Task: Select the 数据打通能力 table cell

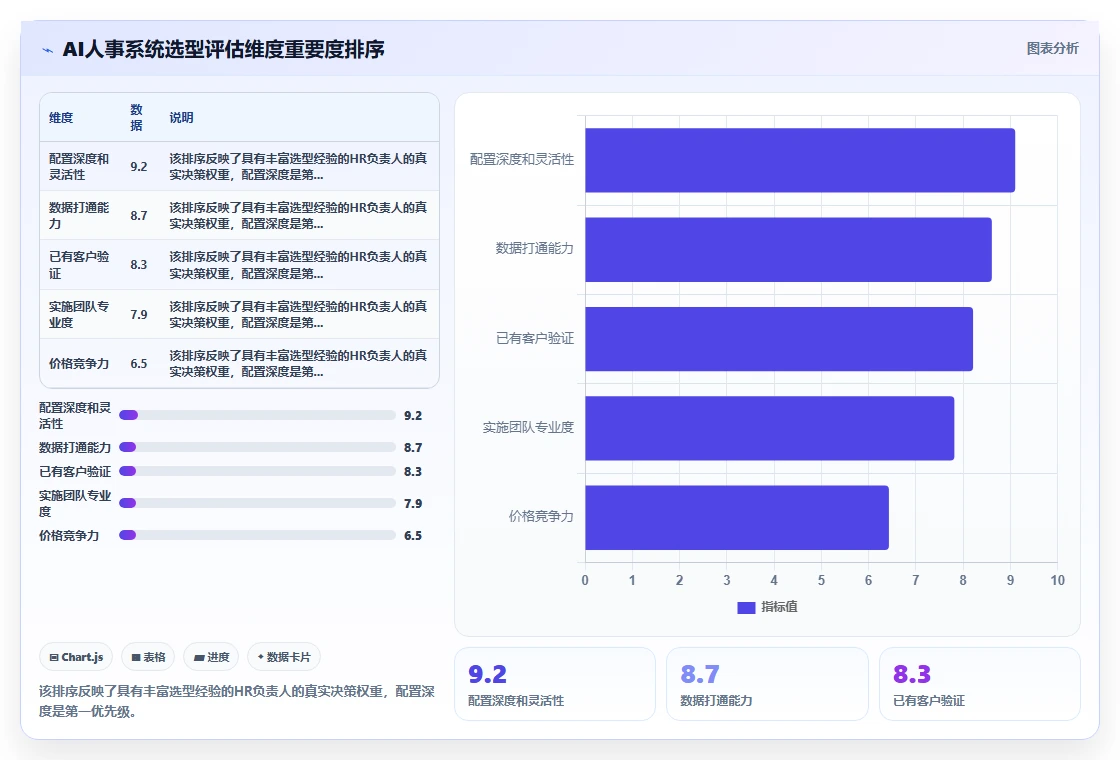Action: 81,215
